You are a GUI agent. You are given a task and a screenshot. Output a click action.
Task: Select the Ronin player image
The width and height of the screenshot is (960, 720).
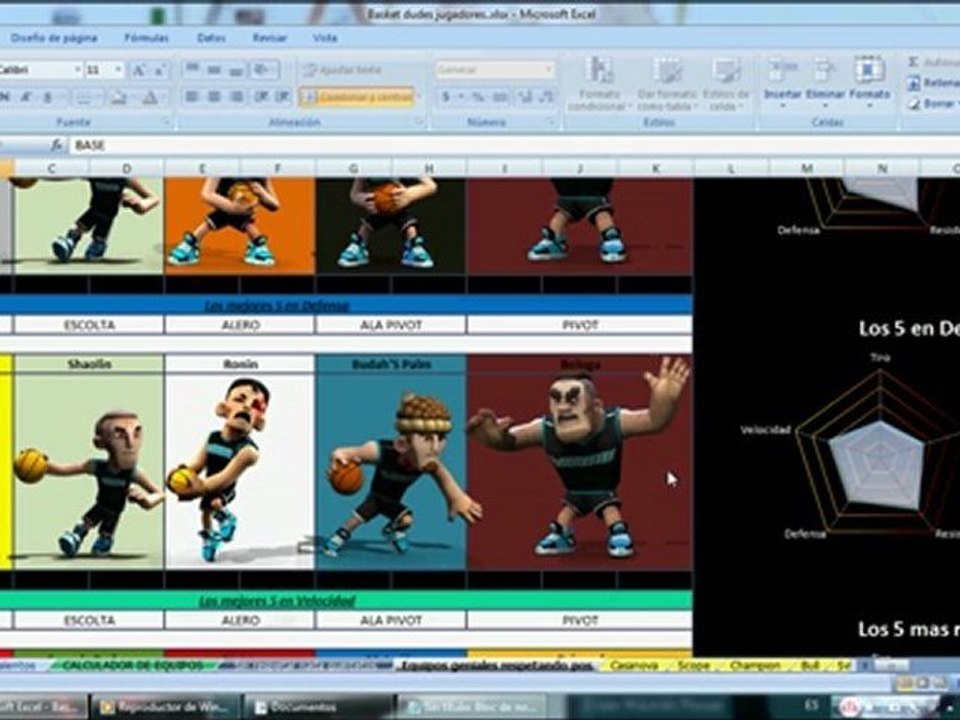tap(239, 471)
